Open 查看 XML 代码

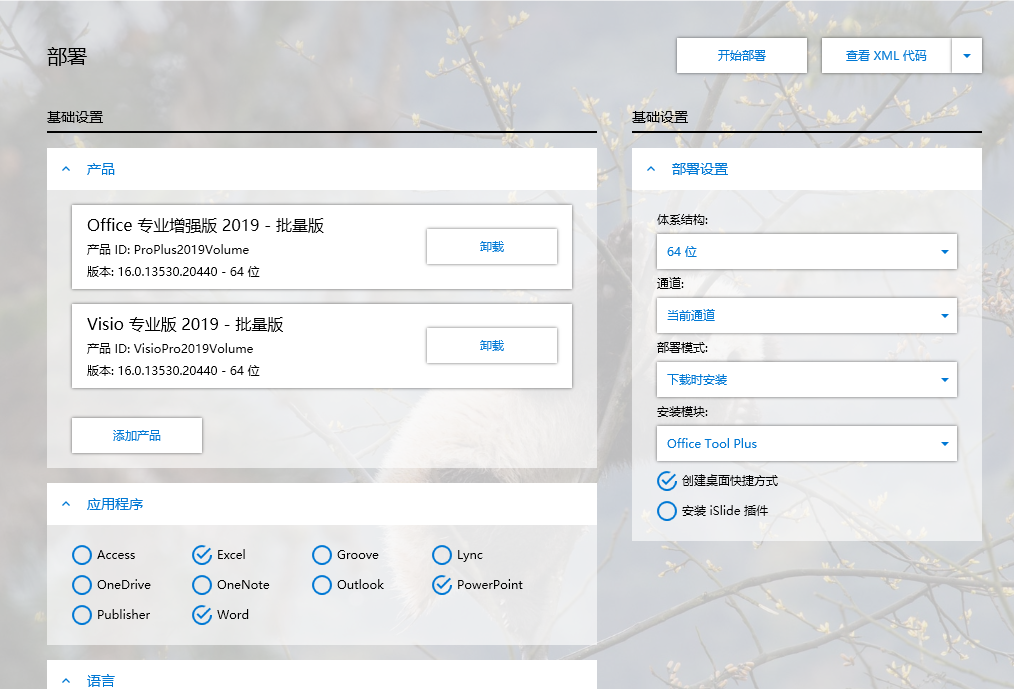[x=886, y=56]
